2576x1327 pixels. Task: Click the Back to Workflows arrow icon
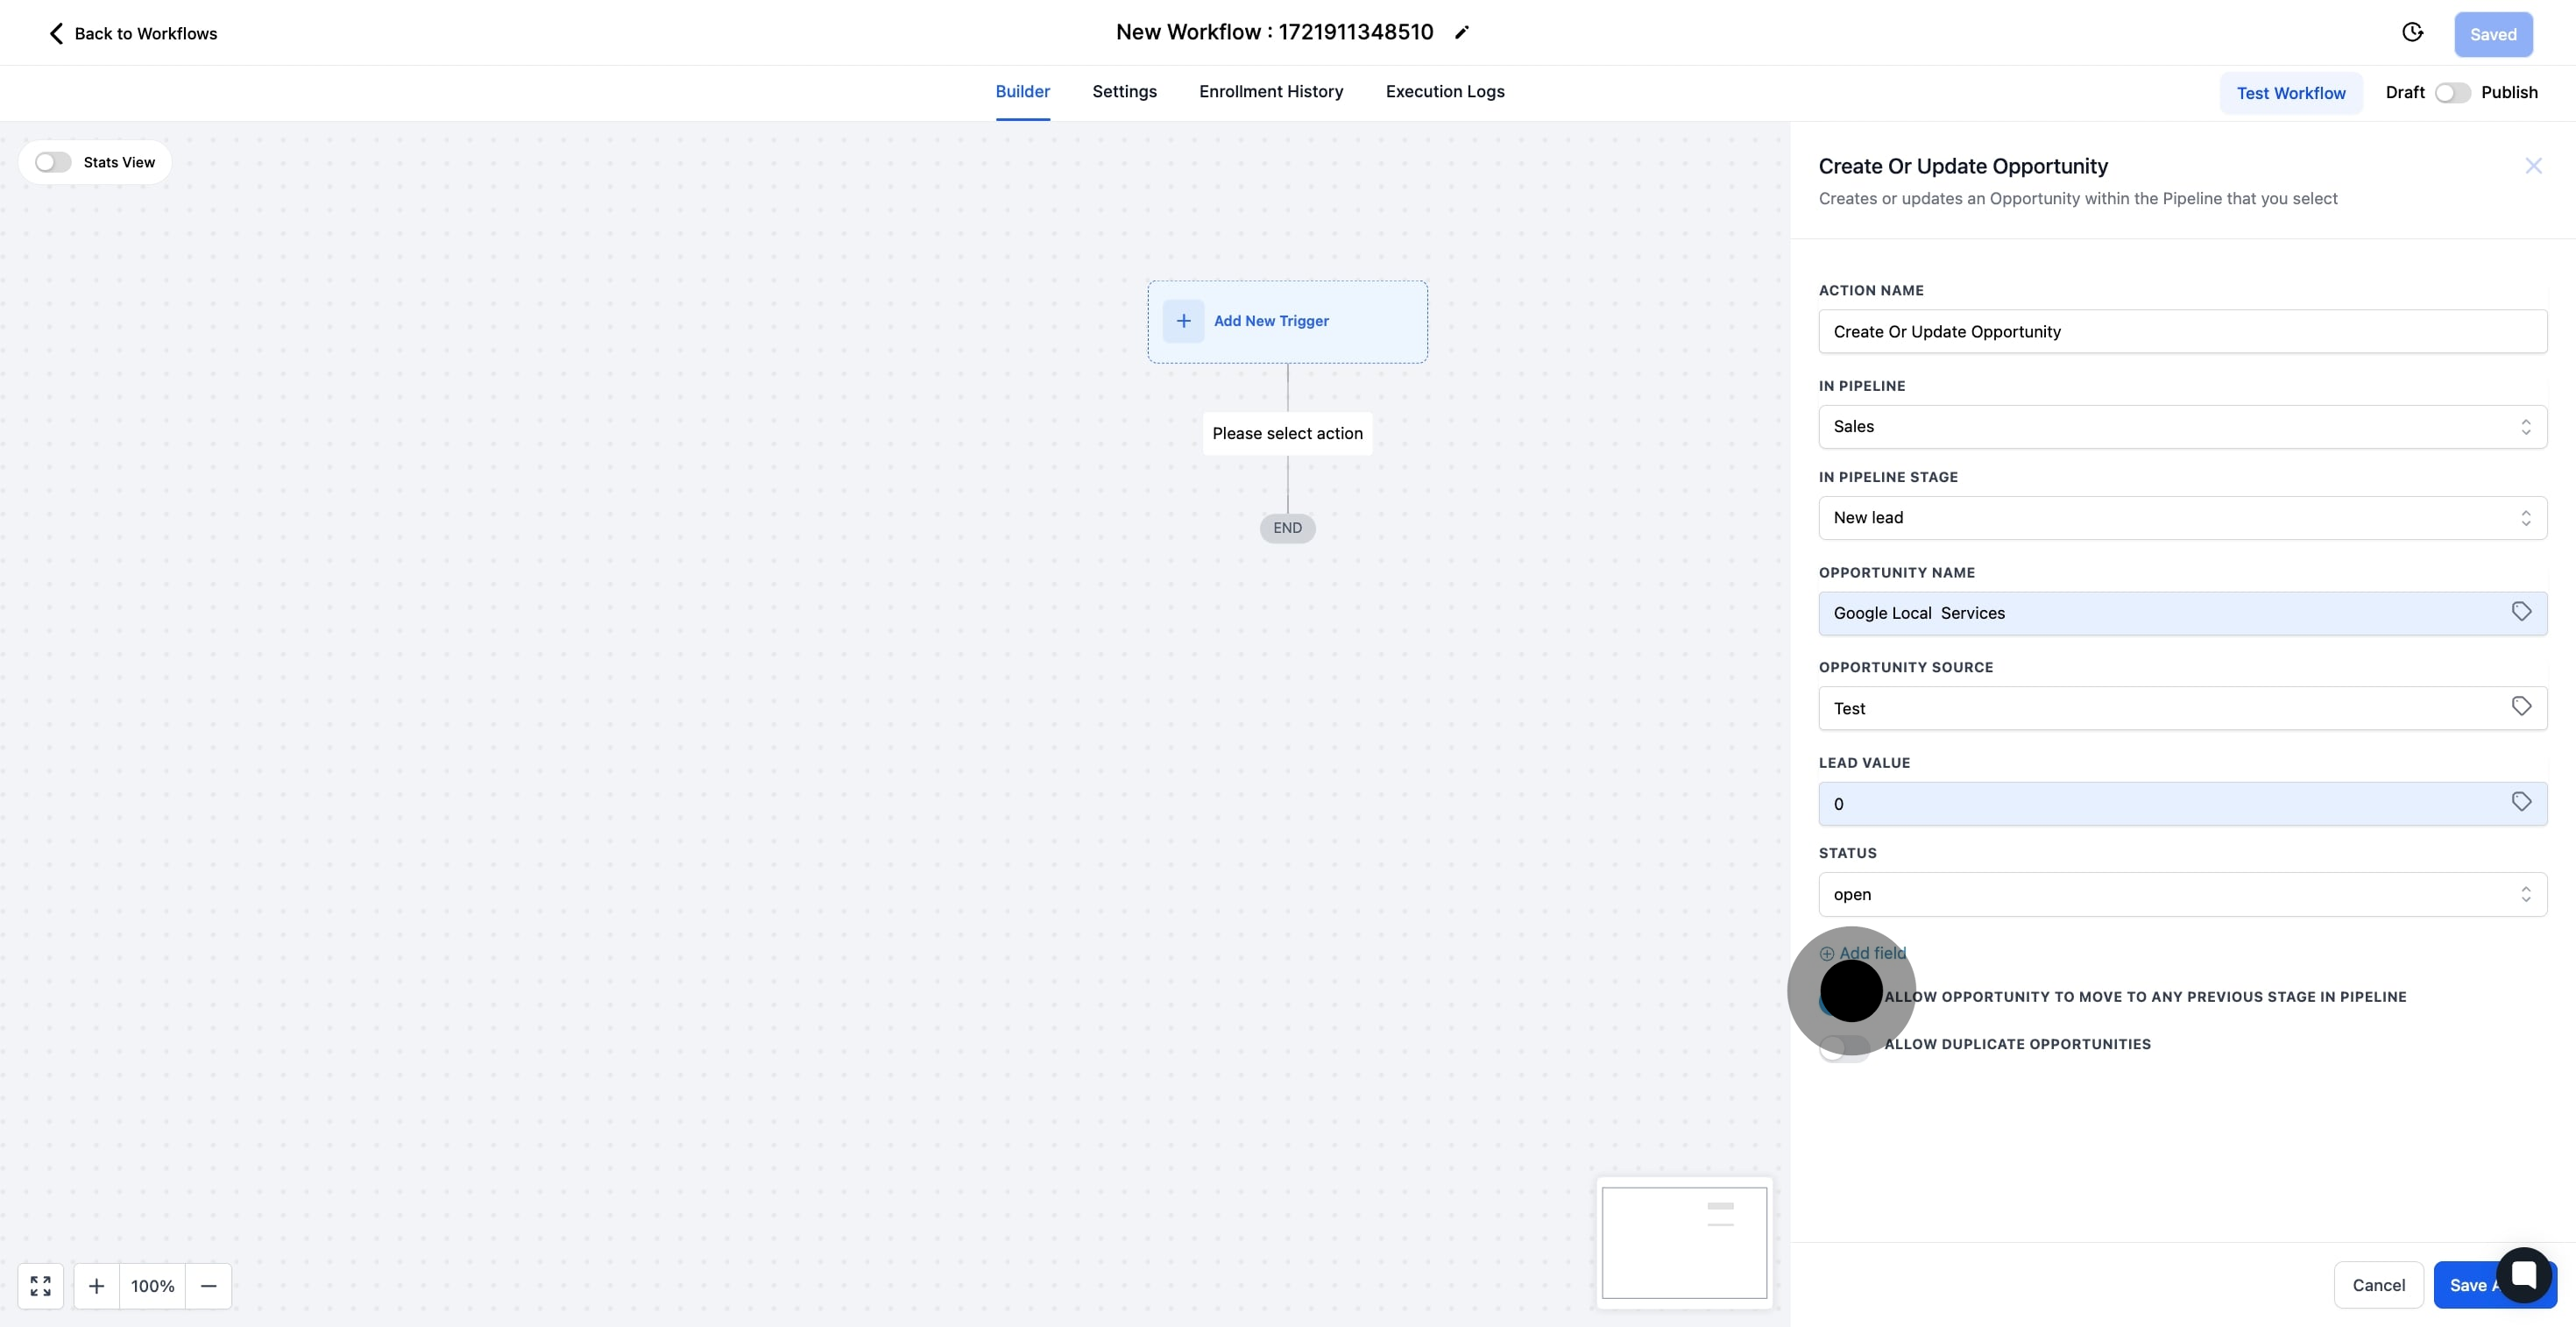pos(56,33)
